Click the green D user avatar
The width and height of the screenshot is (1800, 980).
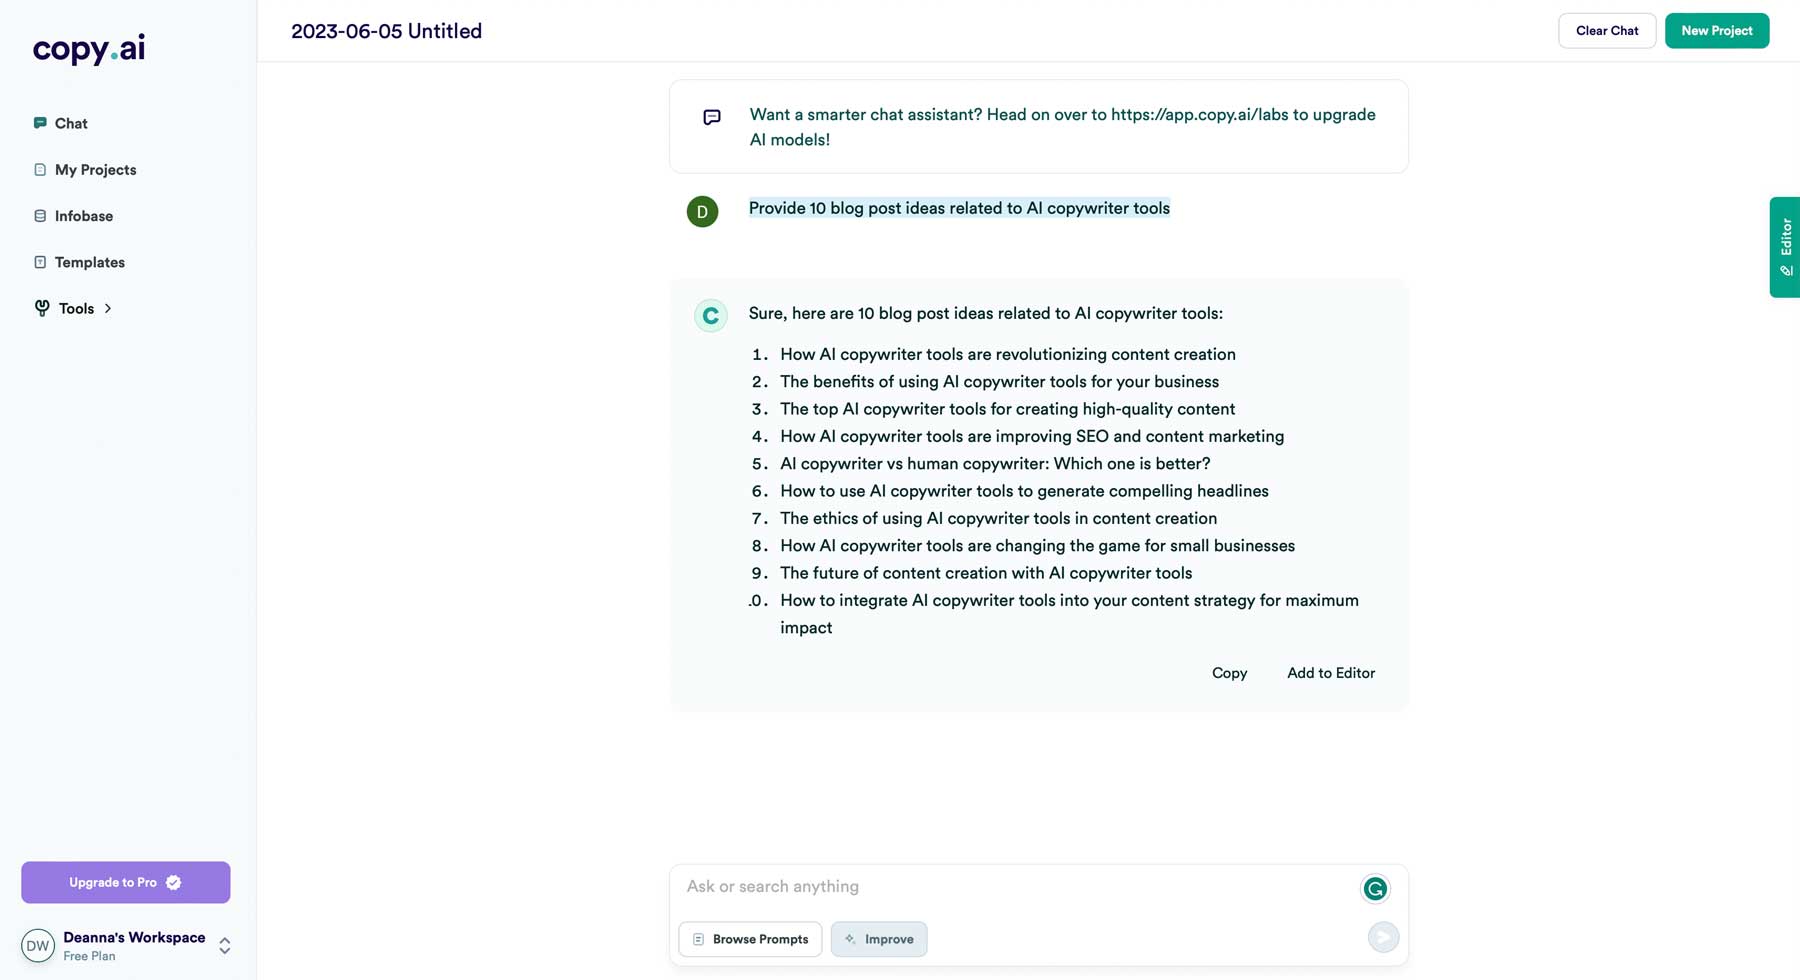[702, 212]
